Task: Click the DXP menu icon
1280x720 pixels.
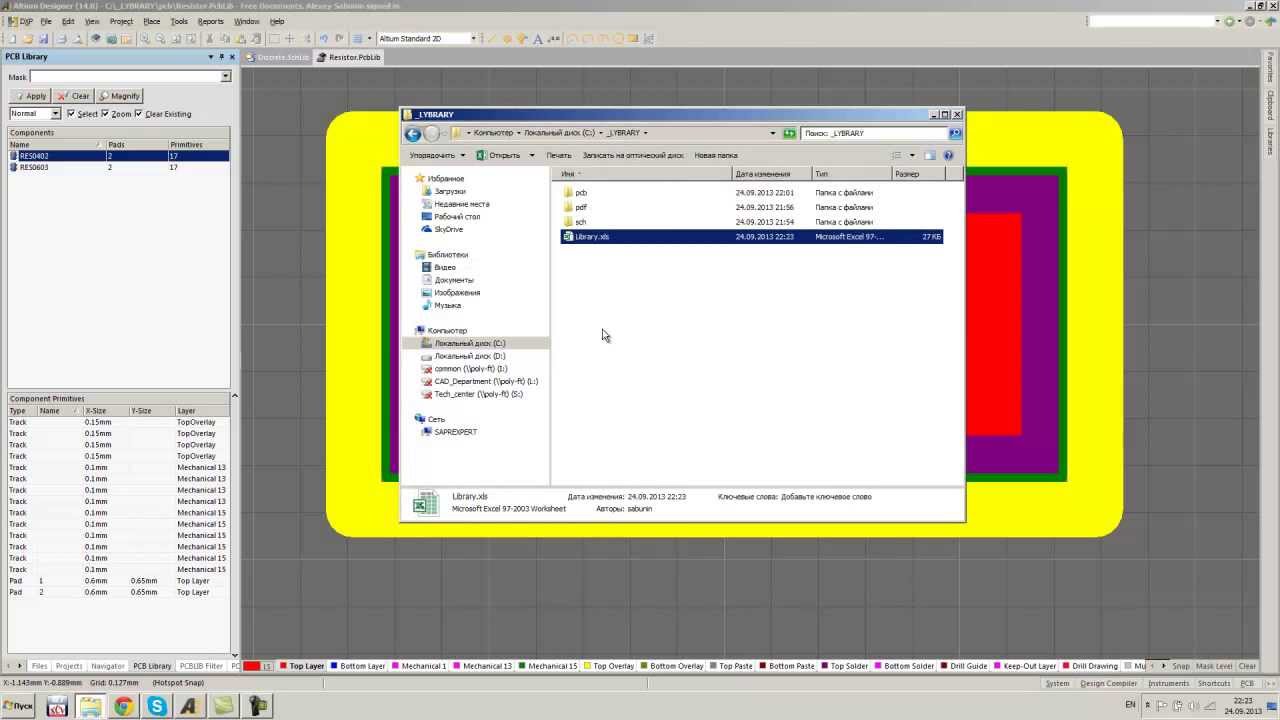Action: 20,21
